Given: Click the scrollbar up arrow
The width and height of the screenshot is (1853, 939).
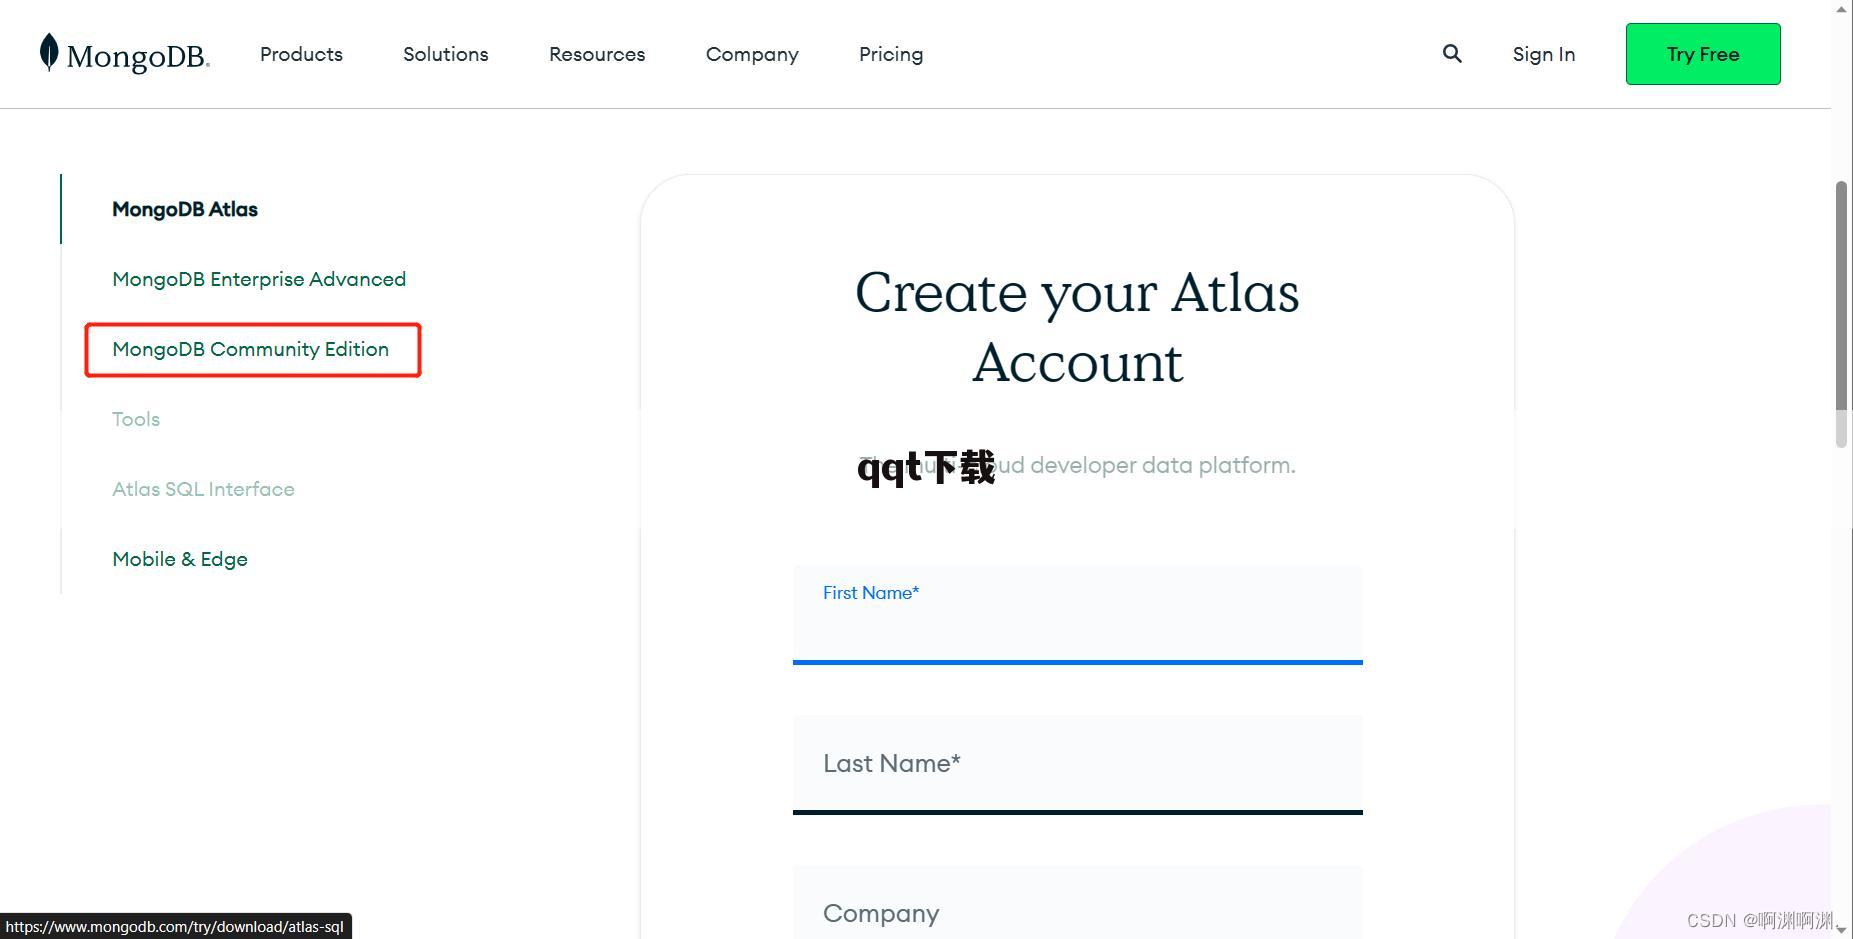Looking at the screenshot, I should tap(1842, 9).
